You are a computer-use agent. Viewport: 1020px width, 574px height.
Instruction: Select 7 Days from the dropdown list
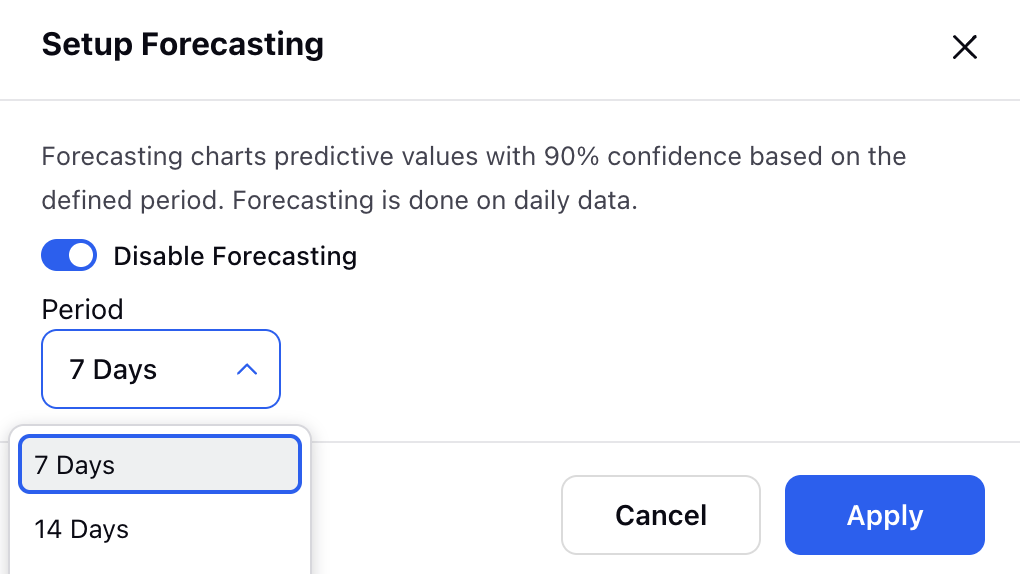[x=159, y=465]
